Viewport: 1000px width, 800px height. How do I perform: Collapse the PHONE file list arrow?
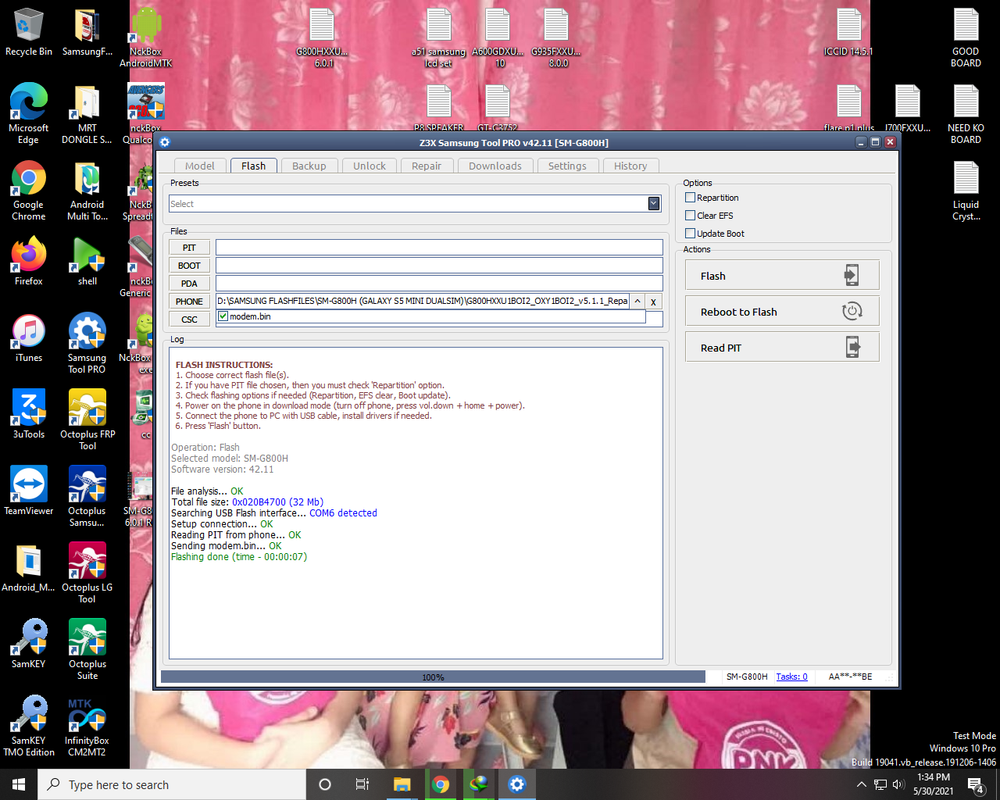click(637, 301)
